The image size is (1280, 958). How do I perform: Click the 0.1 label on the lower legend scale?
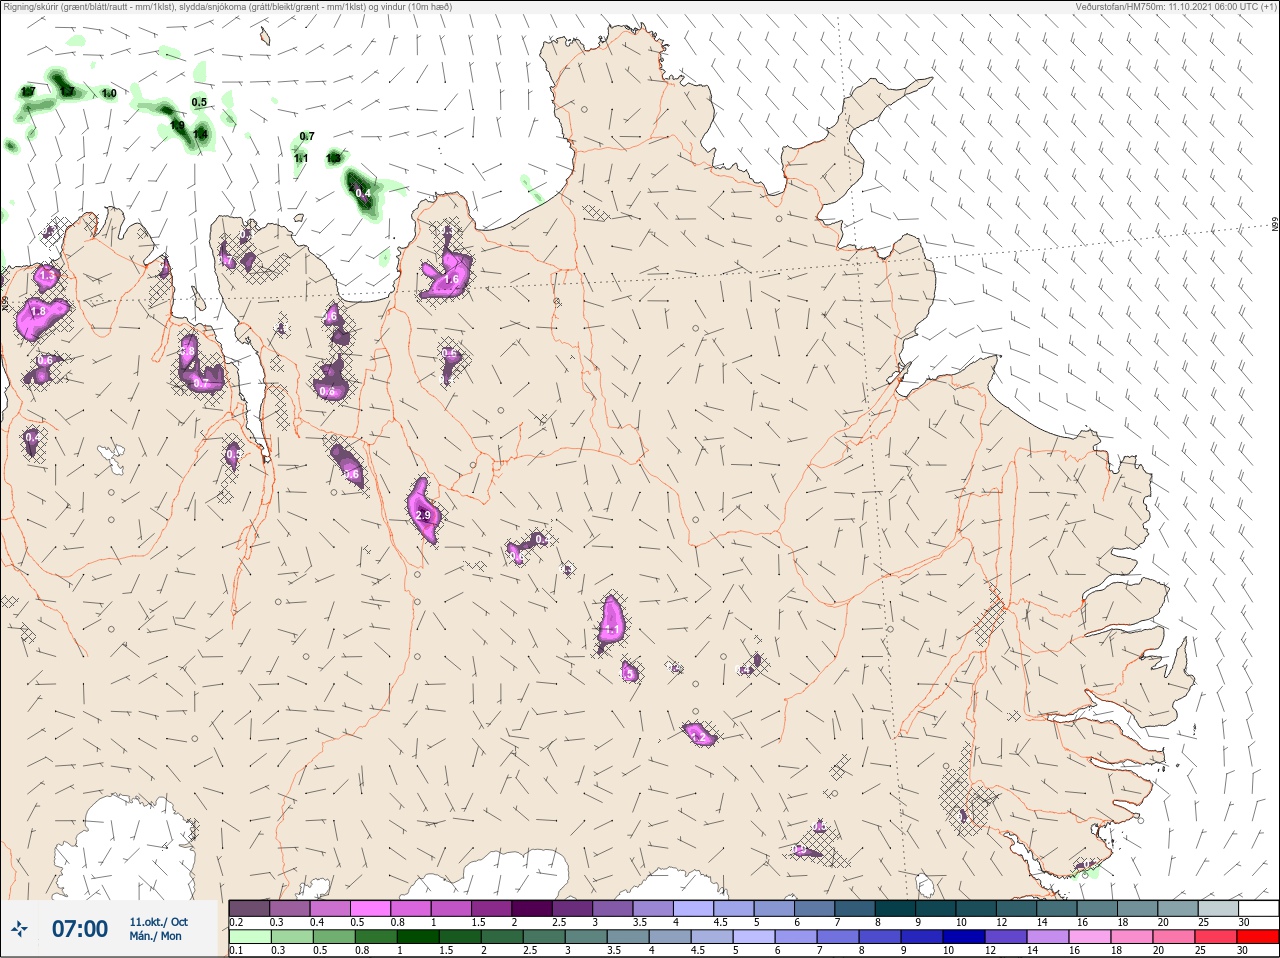[236, 951]
